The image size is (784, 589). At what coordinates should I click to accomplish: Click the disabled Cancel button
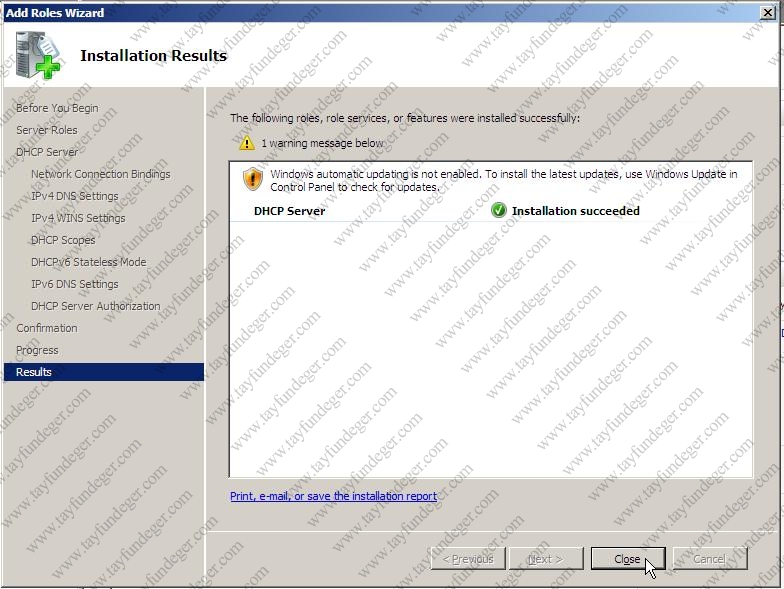click(710, 558)
